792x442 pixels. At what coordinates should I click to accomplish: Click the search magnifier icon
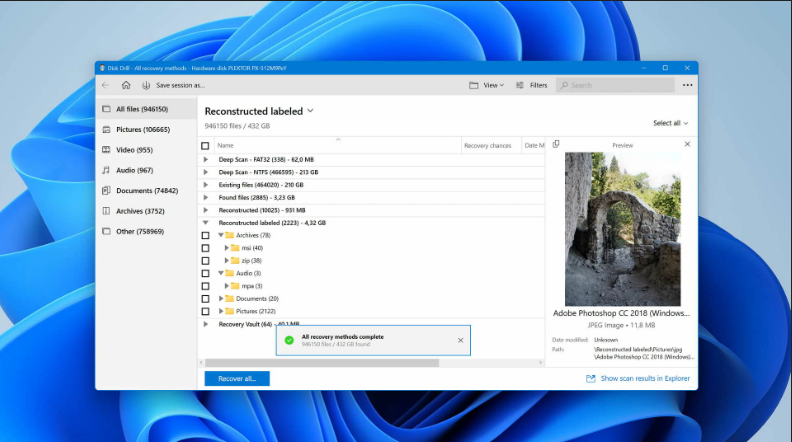(564, 85)
